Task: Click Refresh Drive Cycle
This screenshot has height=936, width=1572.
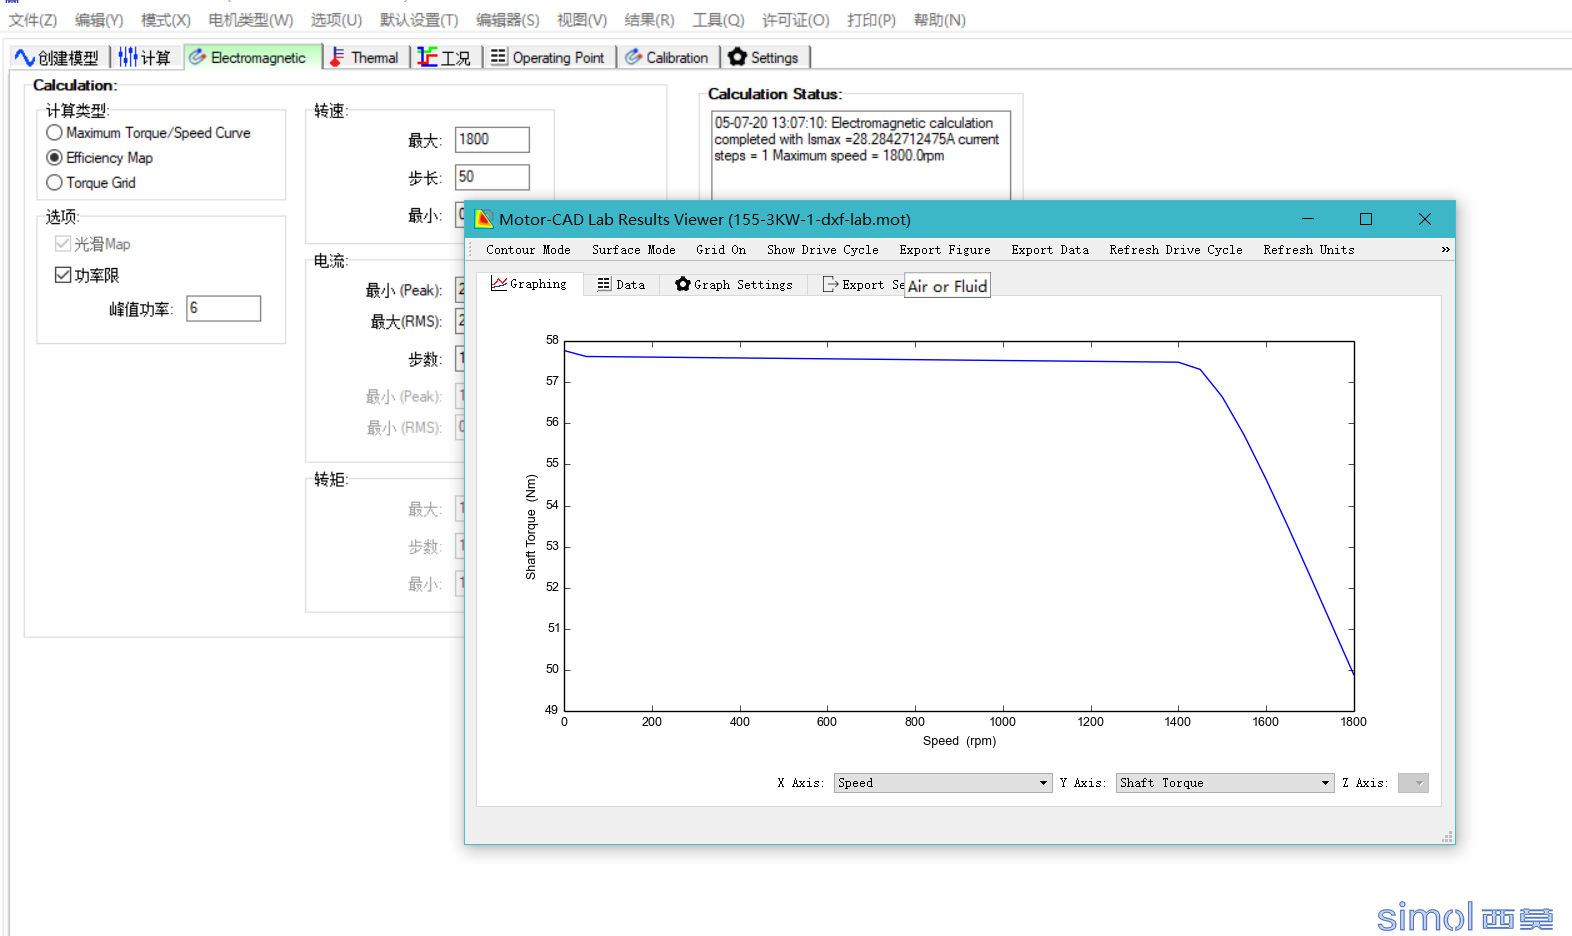Action: pyautogui.click(x=1176, y=250)
